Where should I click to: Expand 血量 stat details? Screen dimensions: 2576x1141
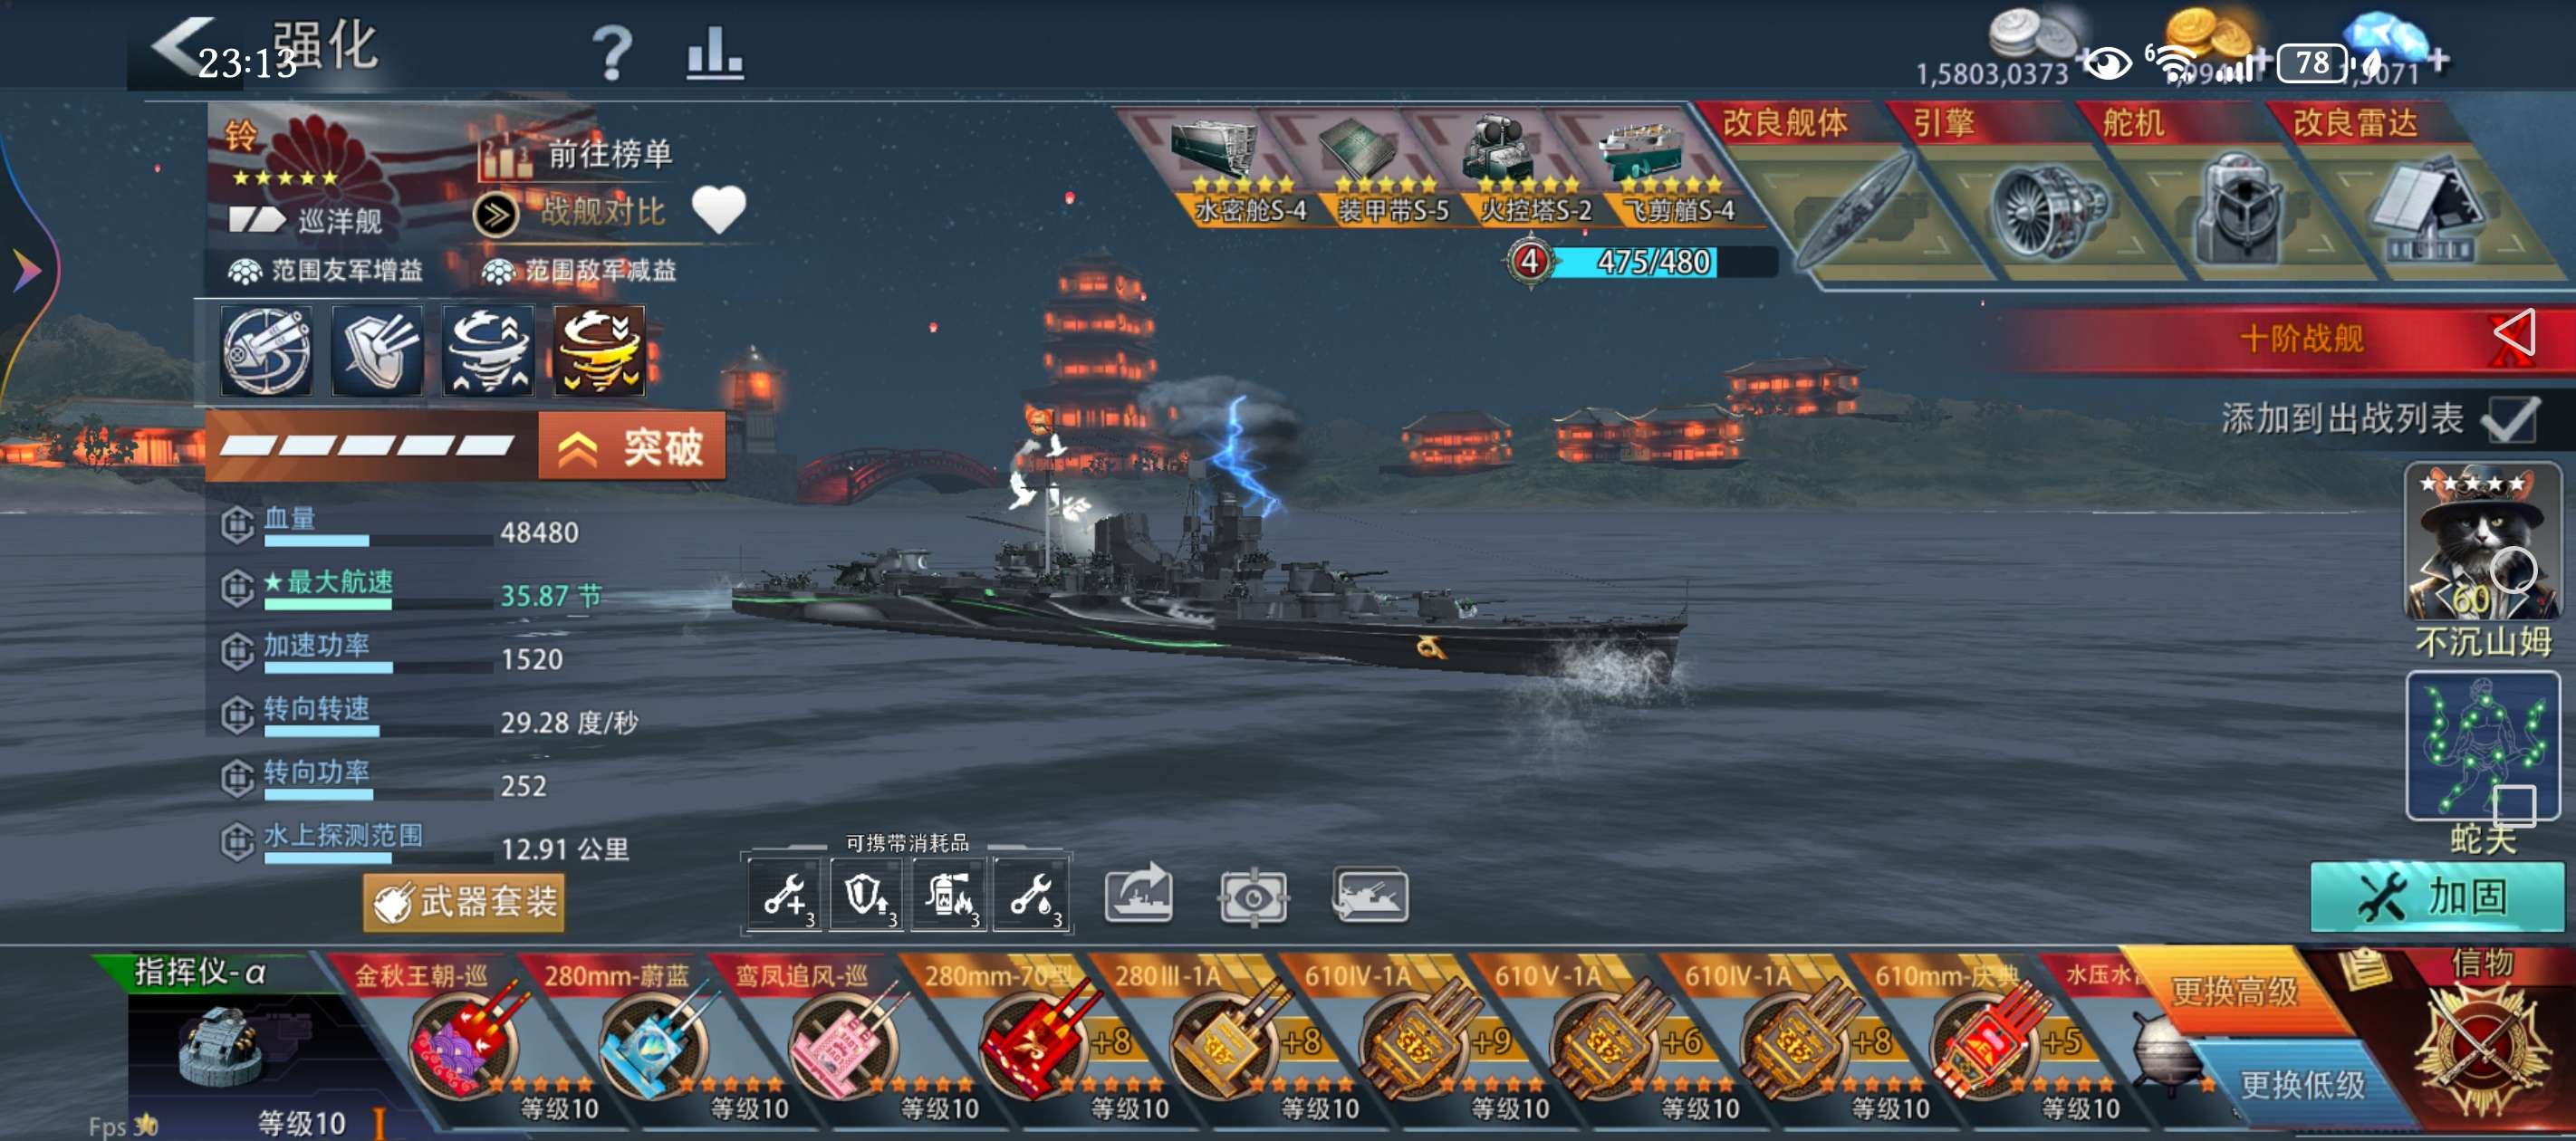point(237,525)
